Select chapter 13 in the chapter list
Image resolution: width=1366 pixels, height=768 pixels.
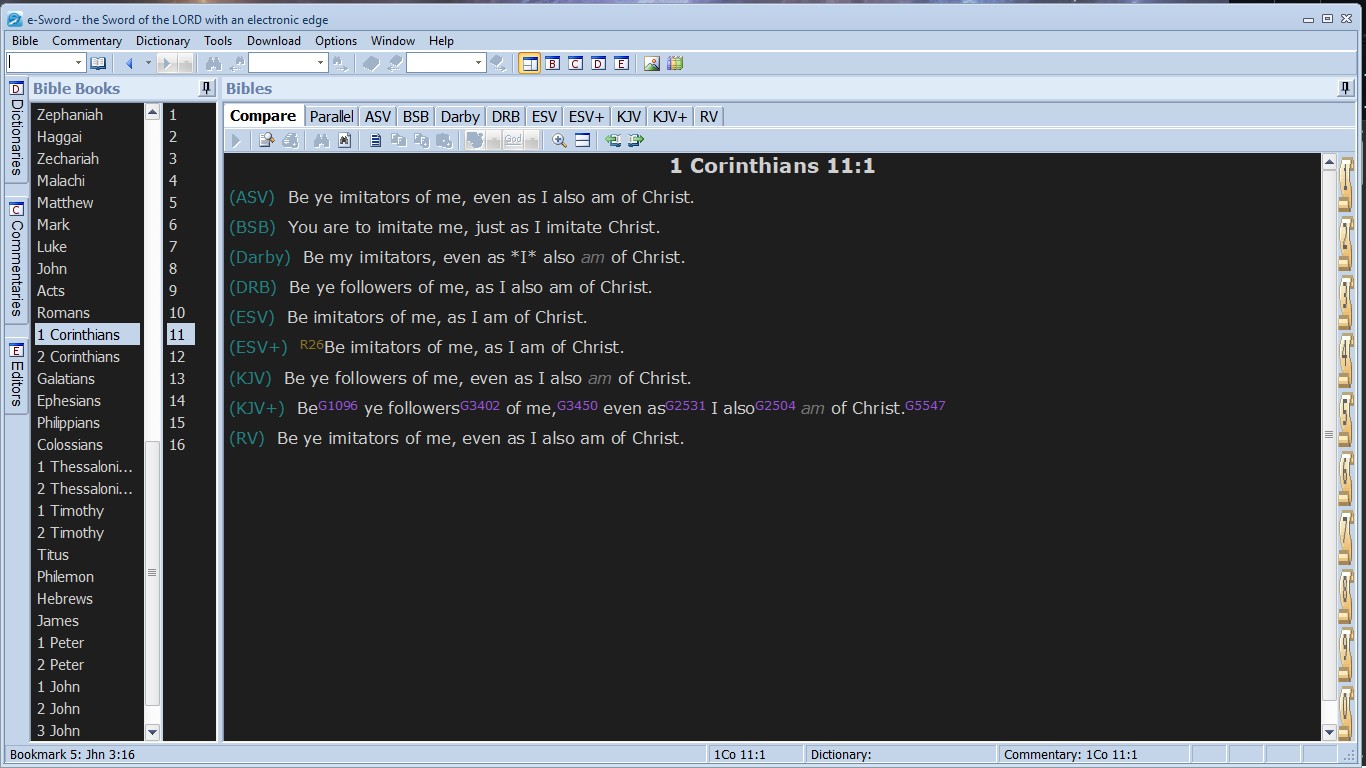click(x=177, y=379)
